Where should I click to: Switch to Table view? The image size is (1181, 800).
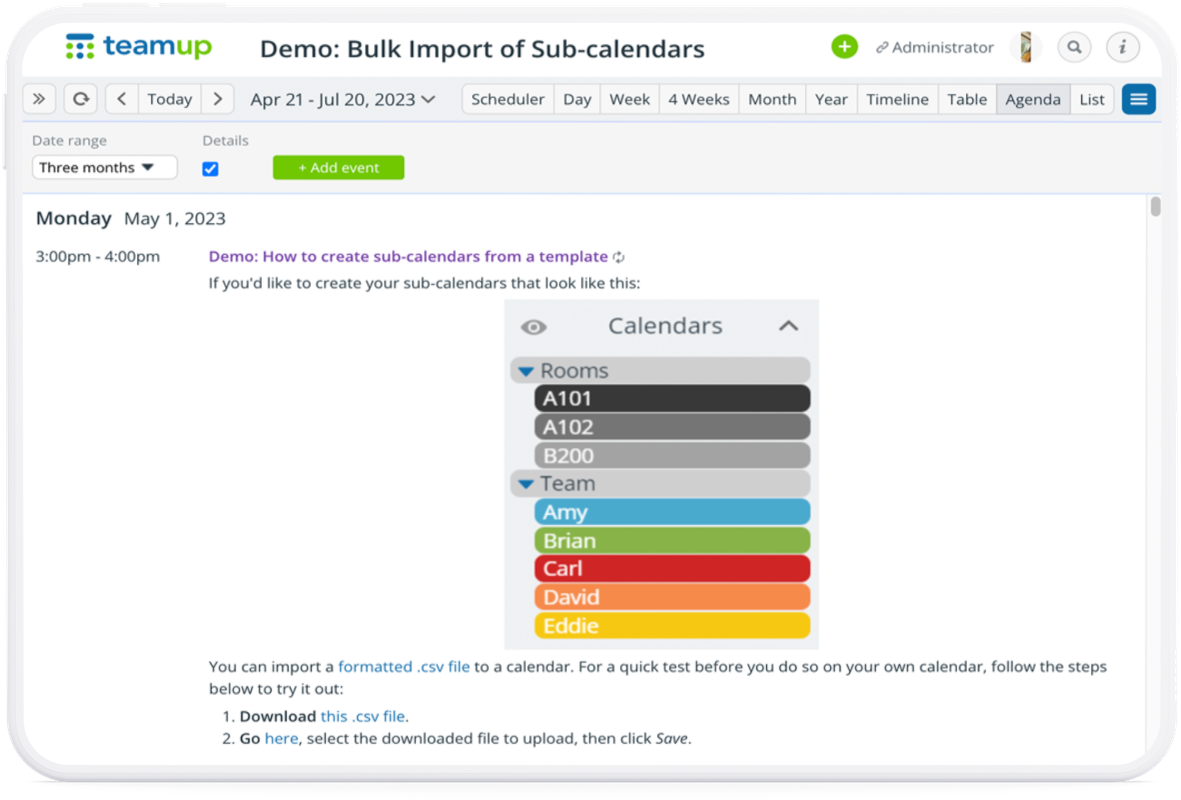(967, 99)
